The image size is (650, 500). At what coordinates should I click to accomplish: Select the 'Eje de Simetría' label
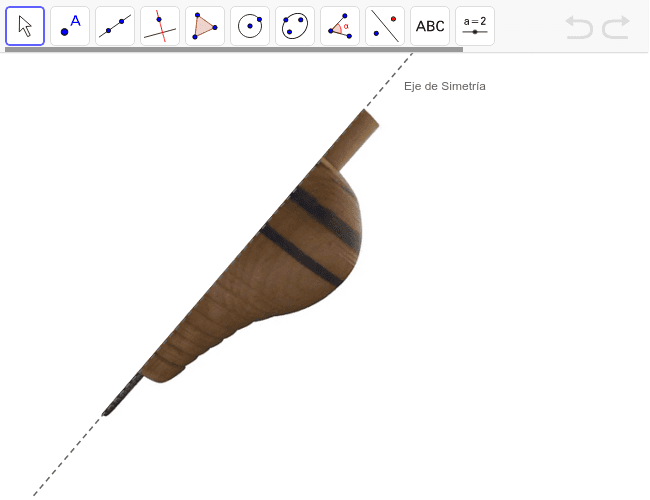445,86
